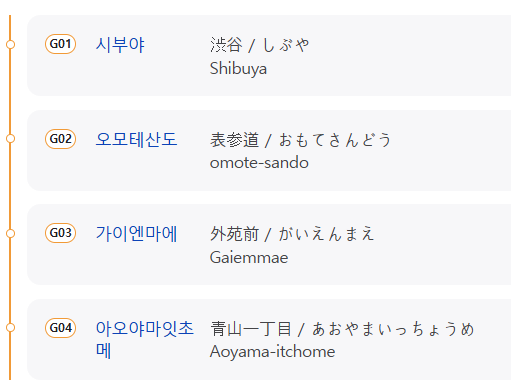Click the G02 station badge
Viewport: 511px width, 391px height.
pyautogui.click(x=60, y=139)
